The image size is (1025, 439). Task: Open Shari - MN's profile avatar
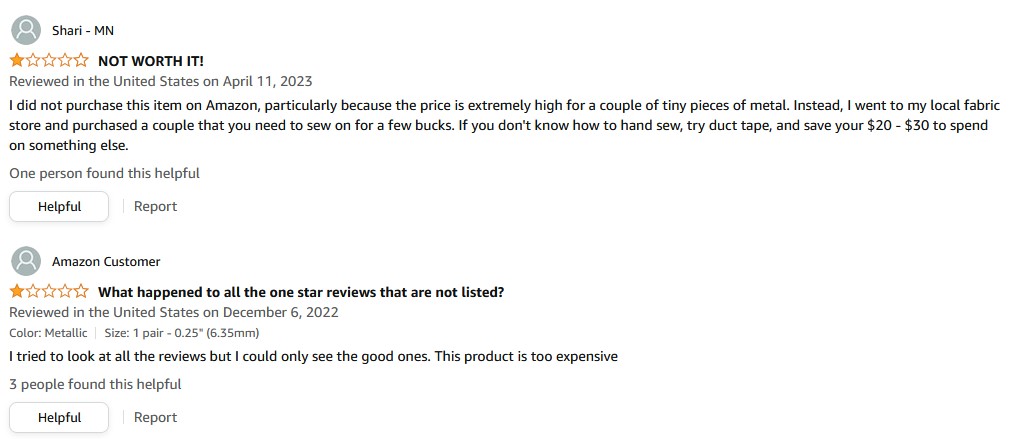pos(26,30)
